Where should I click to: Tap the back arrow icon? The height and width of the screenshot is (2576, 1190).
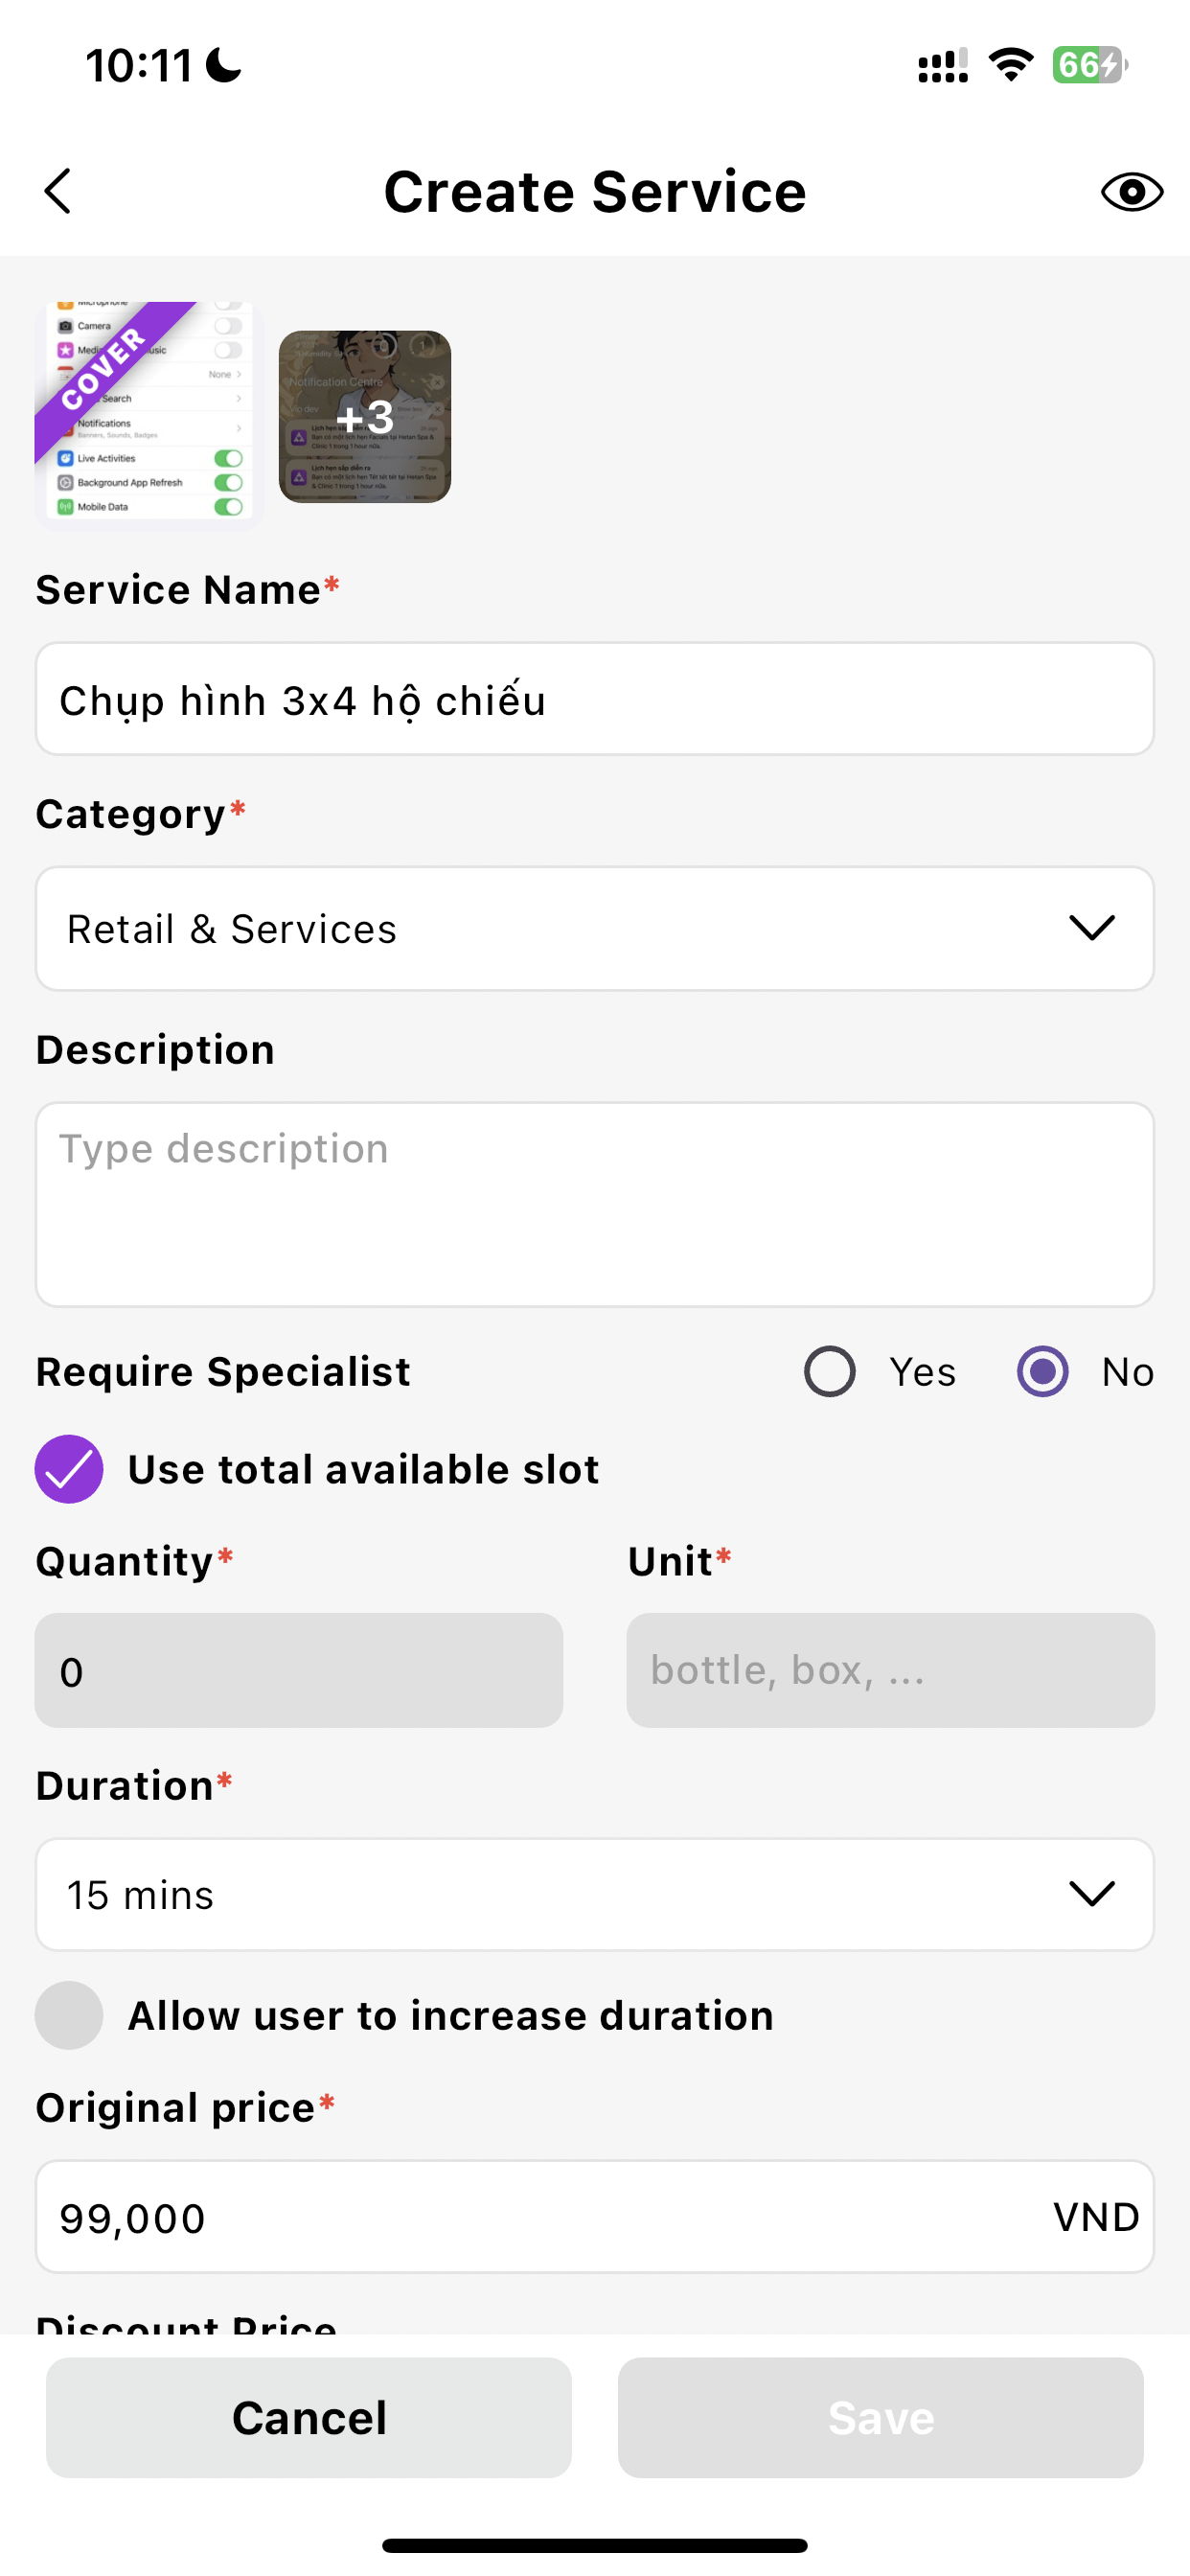58,191
